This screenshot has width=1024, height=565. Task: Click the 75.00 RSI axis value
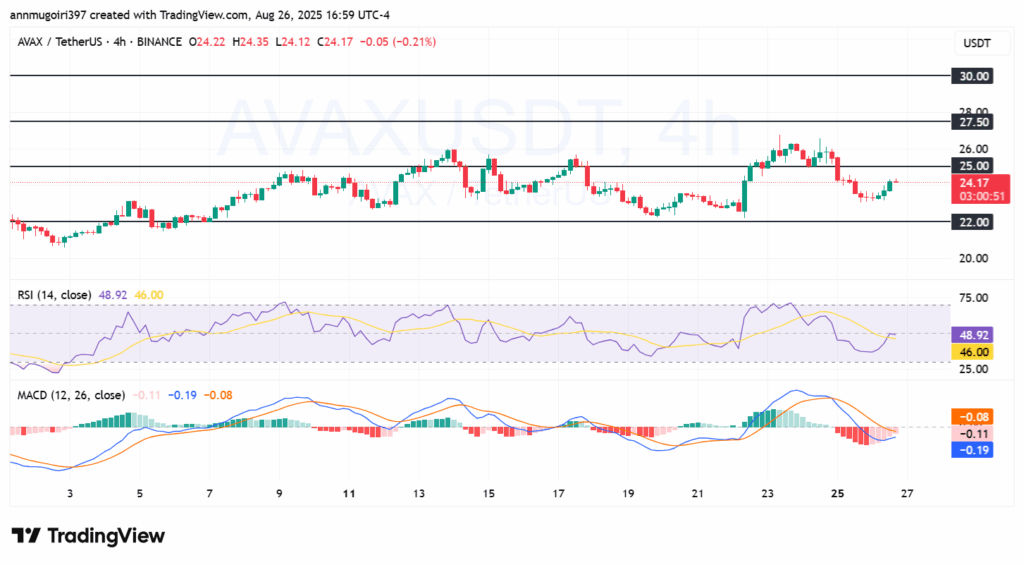(974, 298)
